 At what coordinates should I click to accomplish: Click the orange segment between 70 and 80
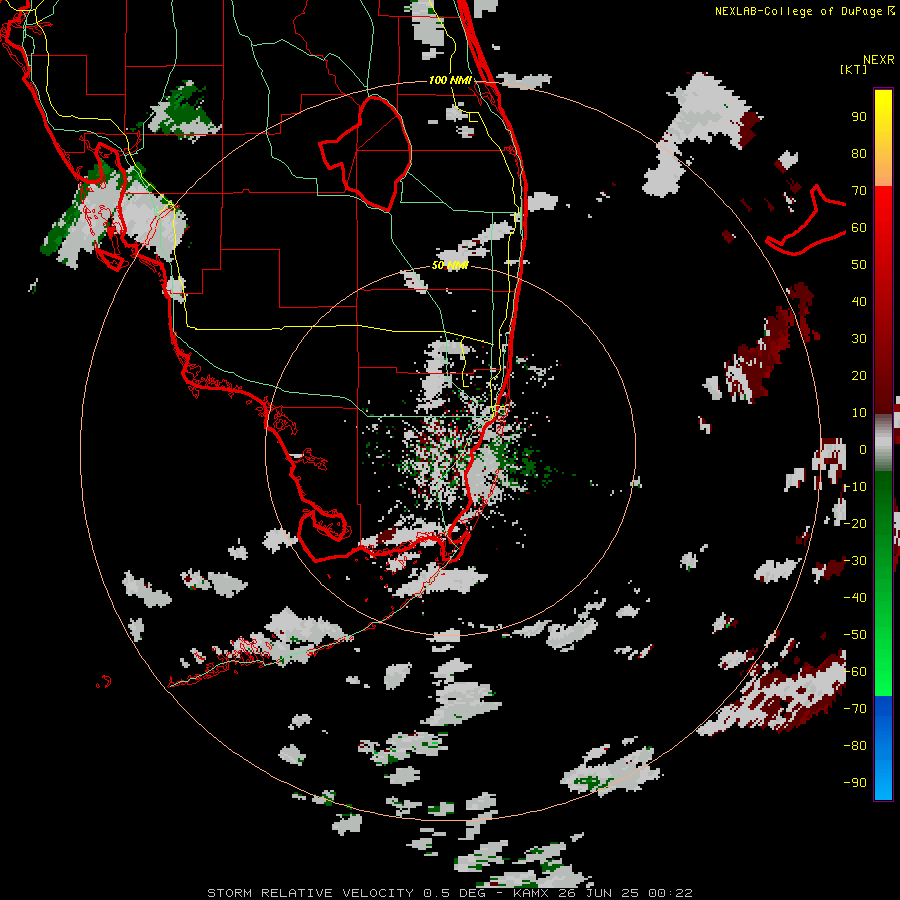(883, 170)
